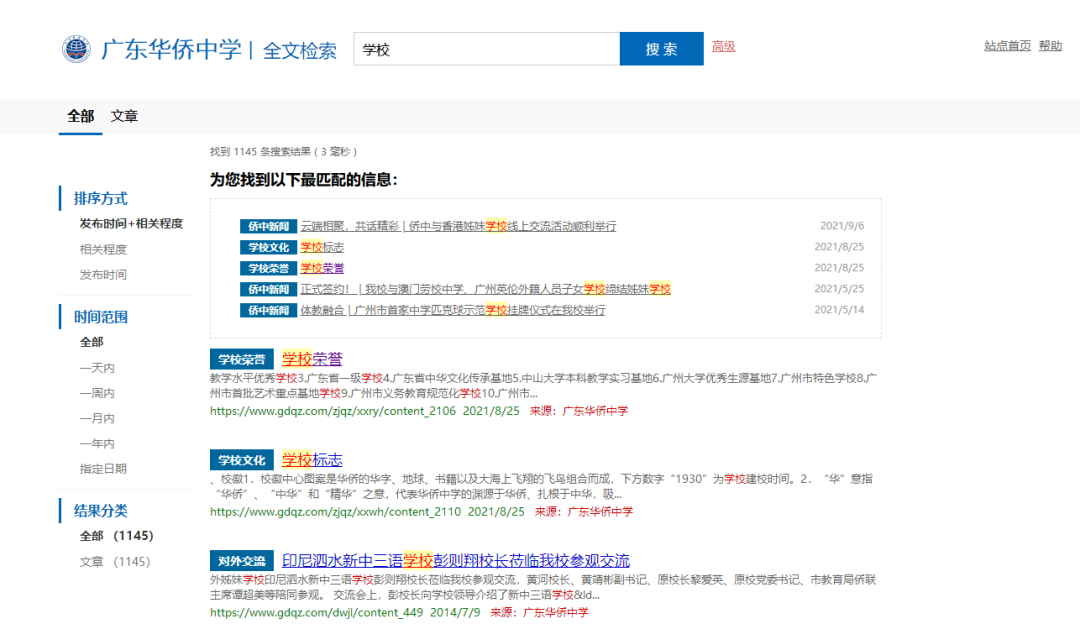Select 发布时间+相关程度 sort option
1080x624 pixels.
131,224
